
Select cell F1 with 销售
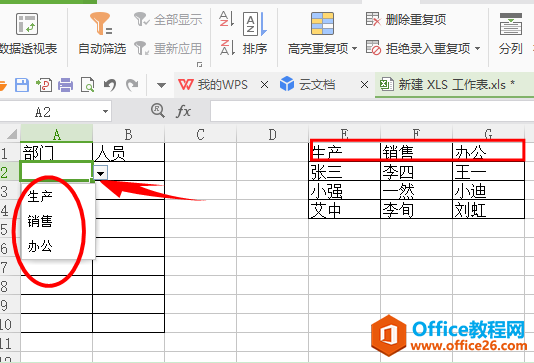416,152
